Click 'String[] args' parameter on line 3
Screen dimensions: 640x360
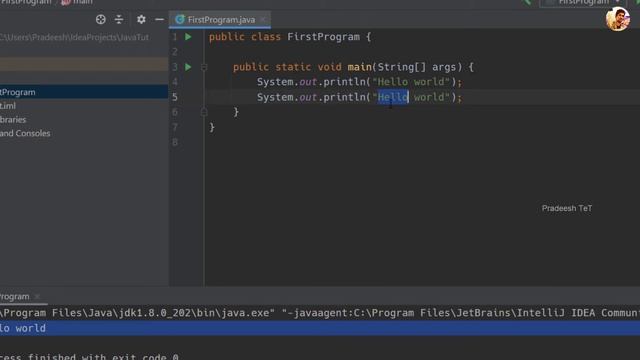point(416,67)
